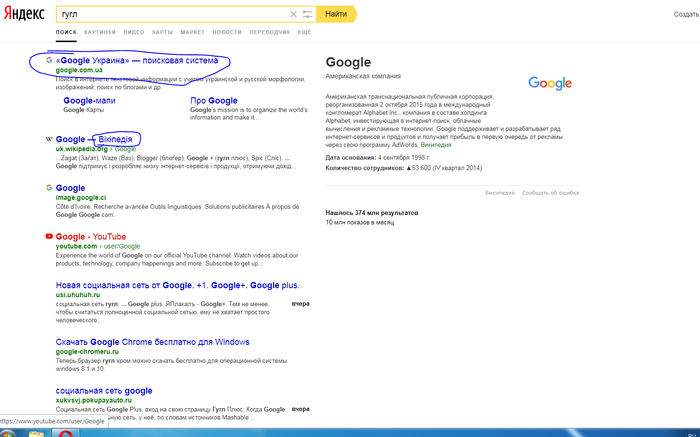Click the Opera browser icon in taskbar

pyautogui.click(x=66, y=433)
